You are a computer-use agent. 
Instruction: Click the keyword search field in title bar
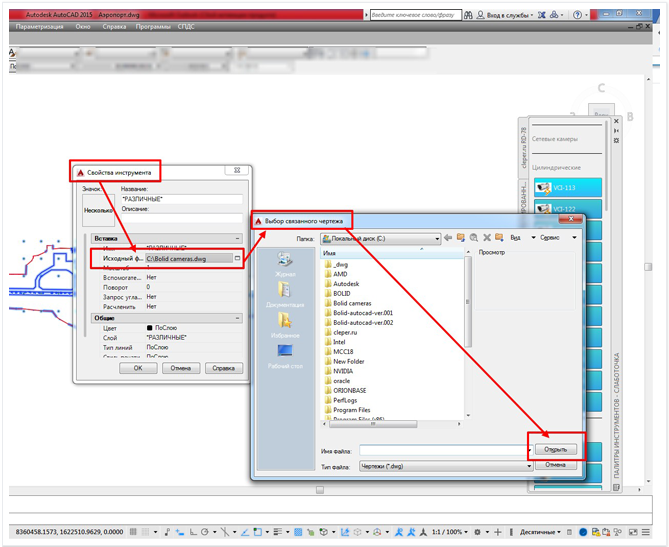416,15
